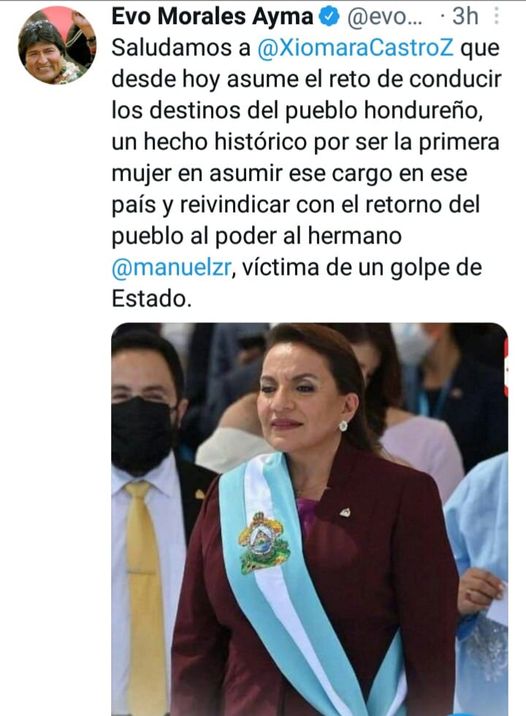526x716 pixels.
Task: Open the attached photo of woman with sash
Action: pos(310,519)
